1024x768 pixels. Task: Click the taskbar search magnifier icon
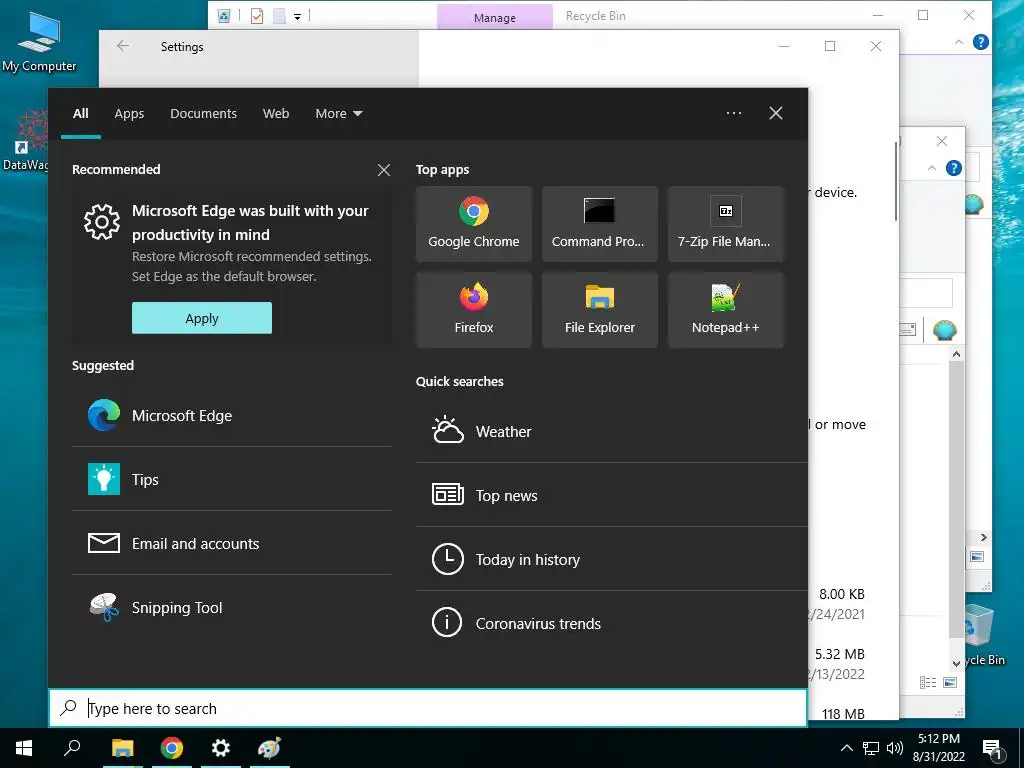(x=72, y=748)
